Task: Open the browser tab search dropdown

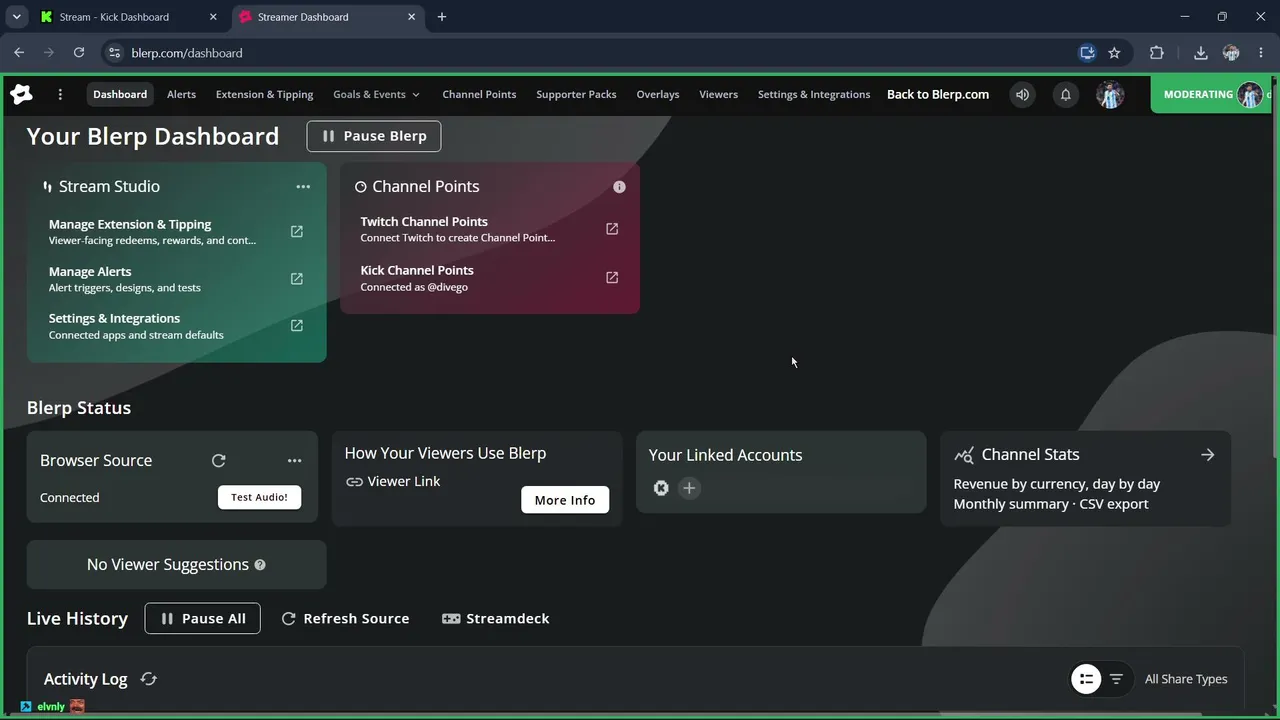Action: pyautogui.click(x=16, y=17)
